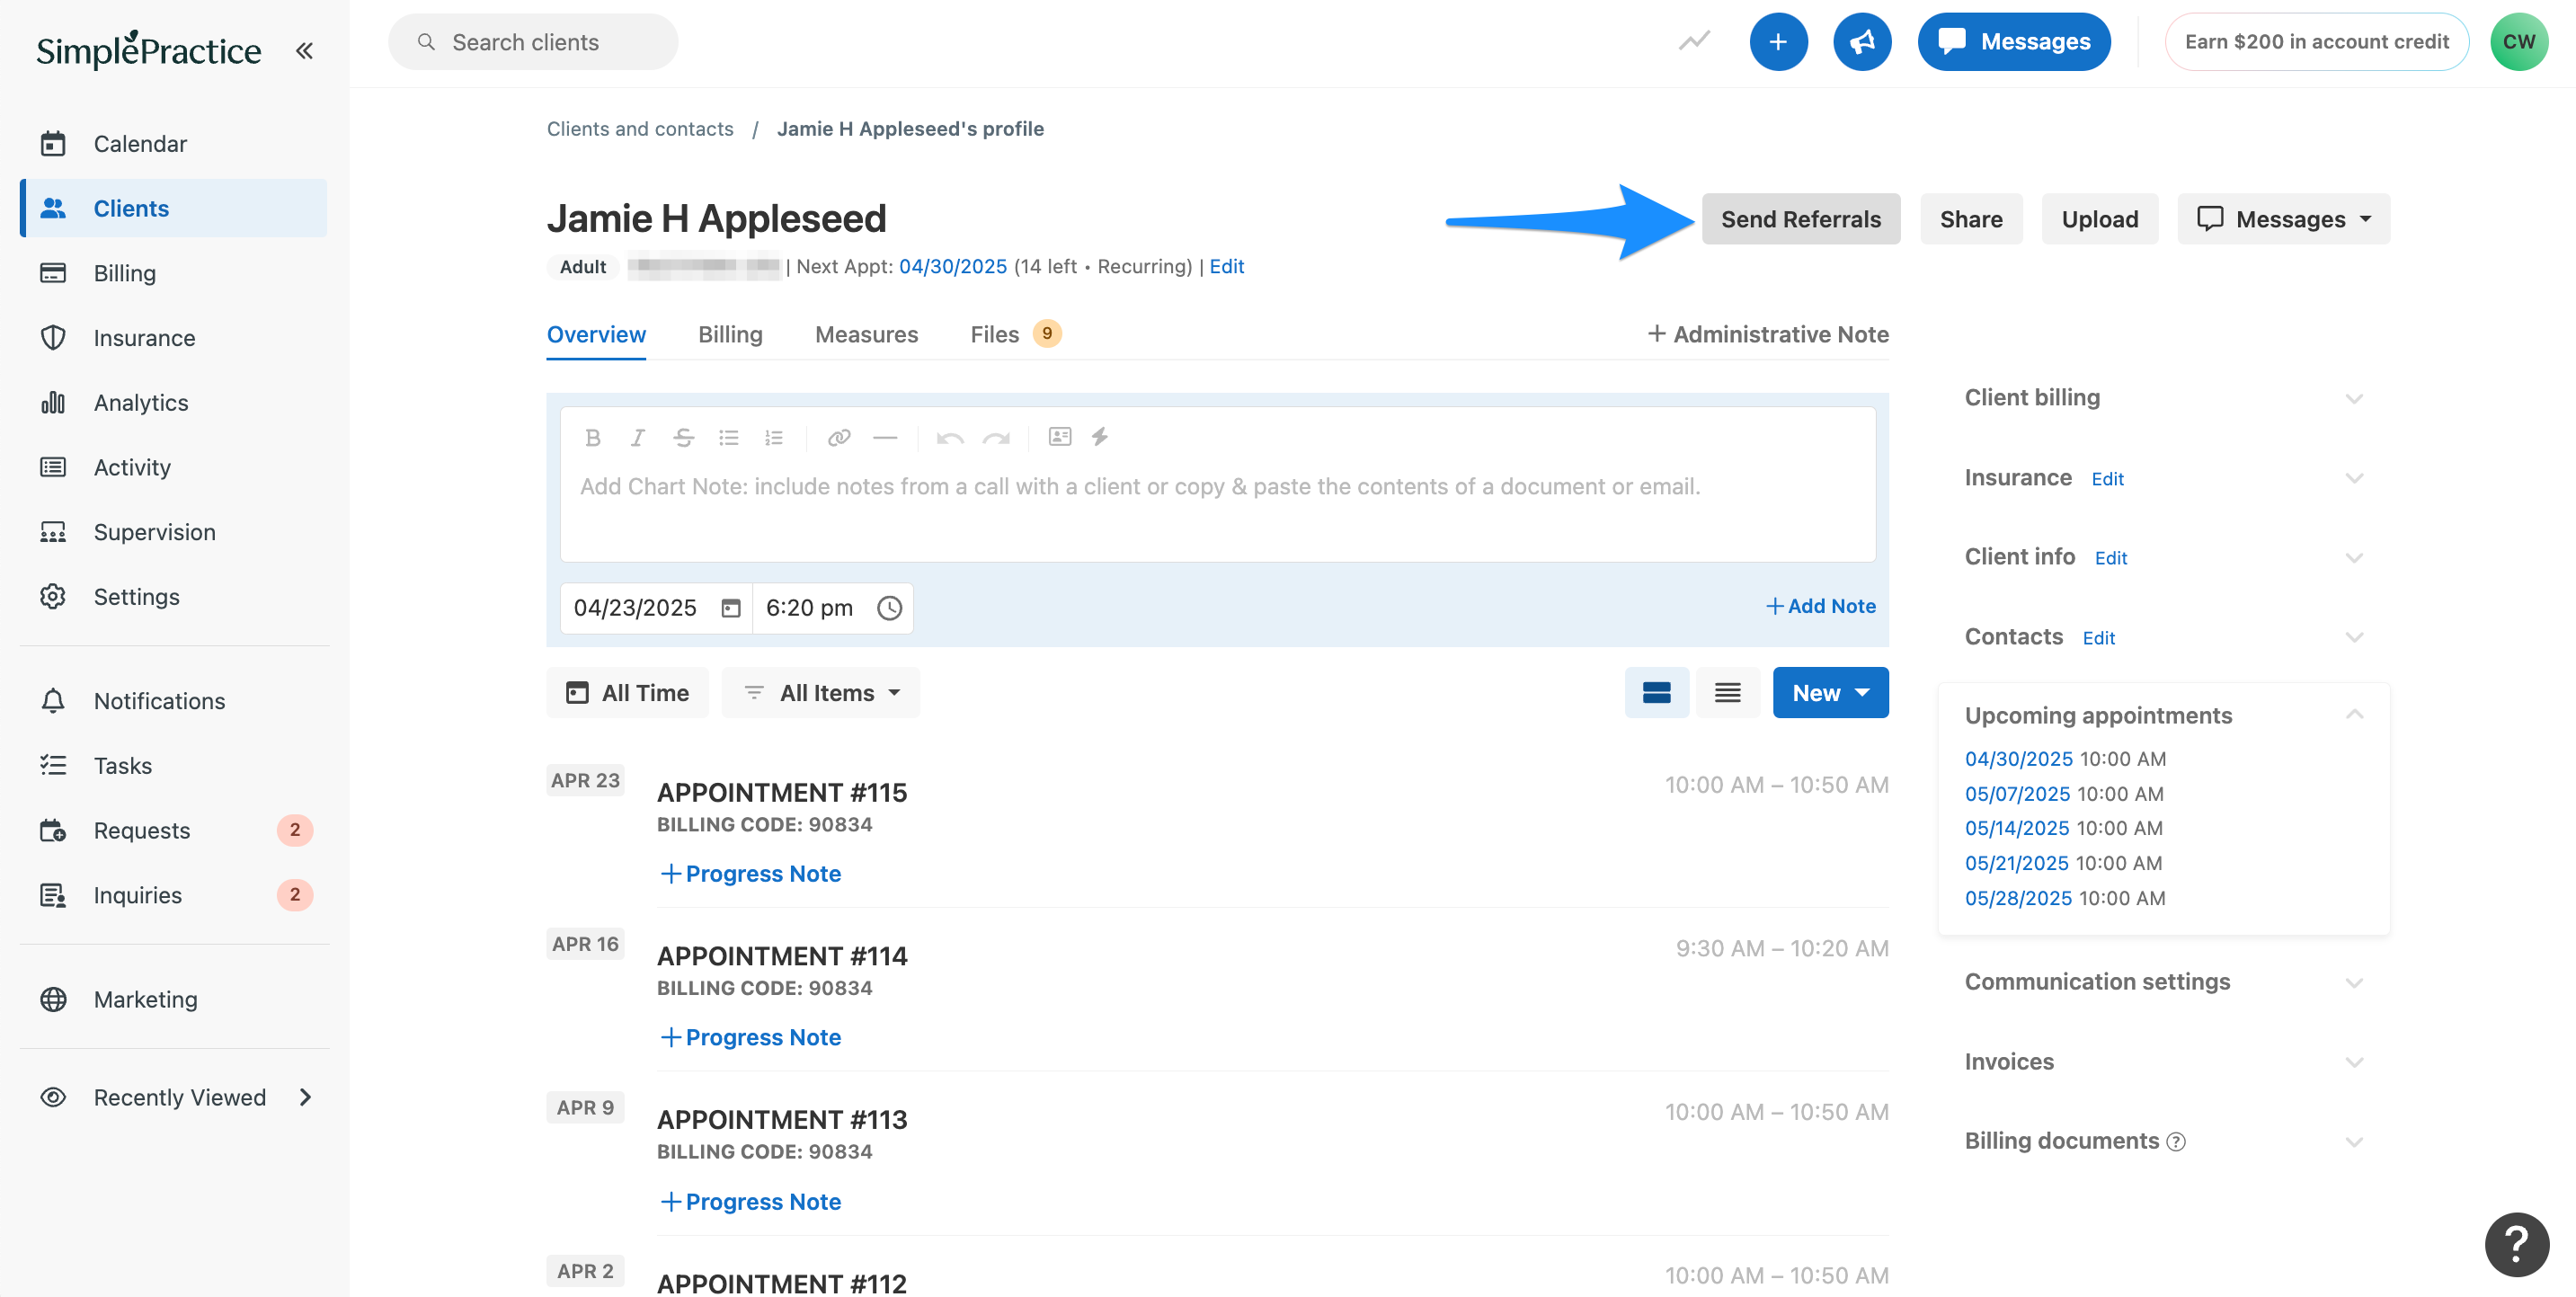Screen dimensions: 2576x1297
Task: Open the CW account avatar menu
Action: [x=2519, y=42]
